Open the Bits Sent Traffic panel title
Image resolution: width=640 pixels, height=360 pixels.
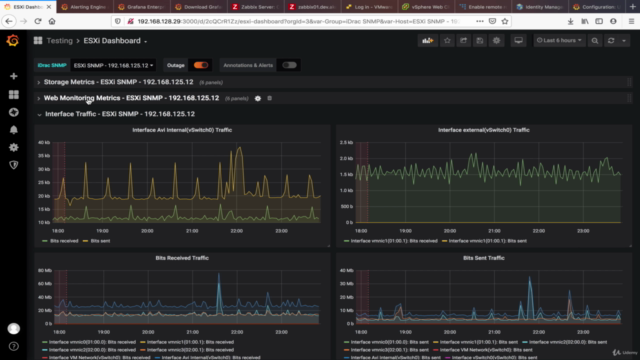(484, 258)
